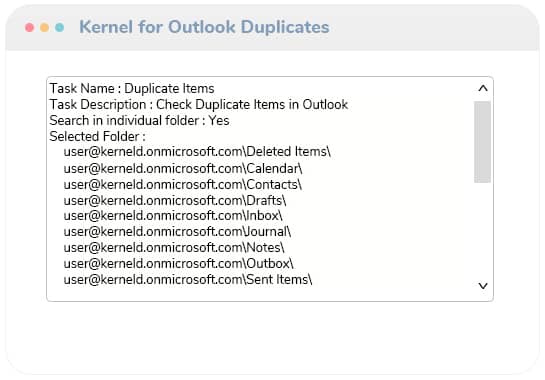
Task: Click the vertical scrollbar thumb
Action: click(482, 142)
